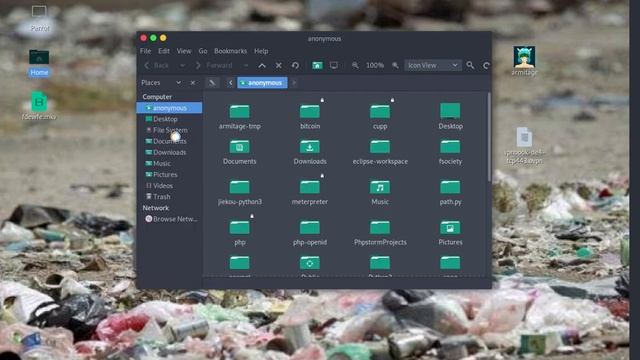Select the Pictures folder in icon view
This screenshot has width=640, height=360.
(450, 233)
